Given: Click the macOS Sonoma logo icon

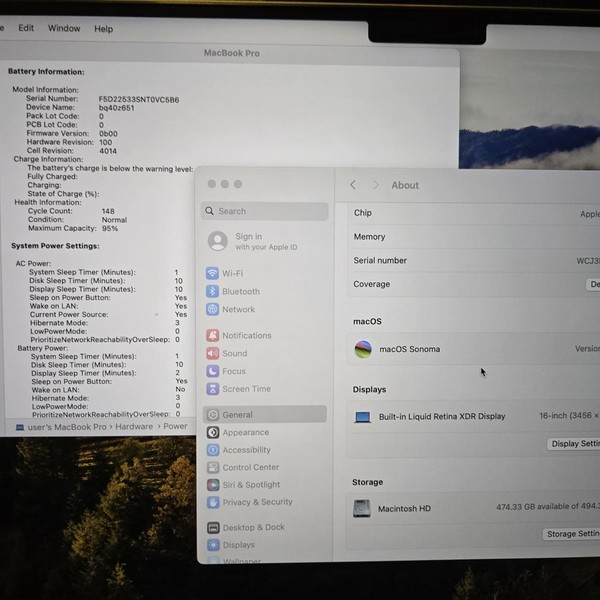Looking at the screenshot, I should coord(363,349).
